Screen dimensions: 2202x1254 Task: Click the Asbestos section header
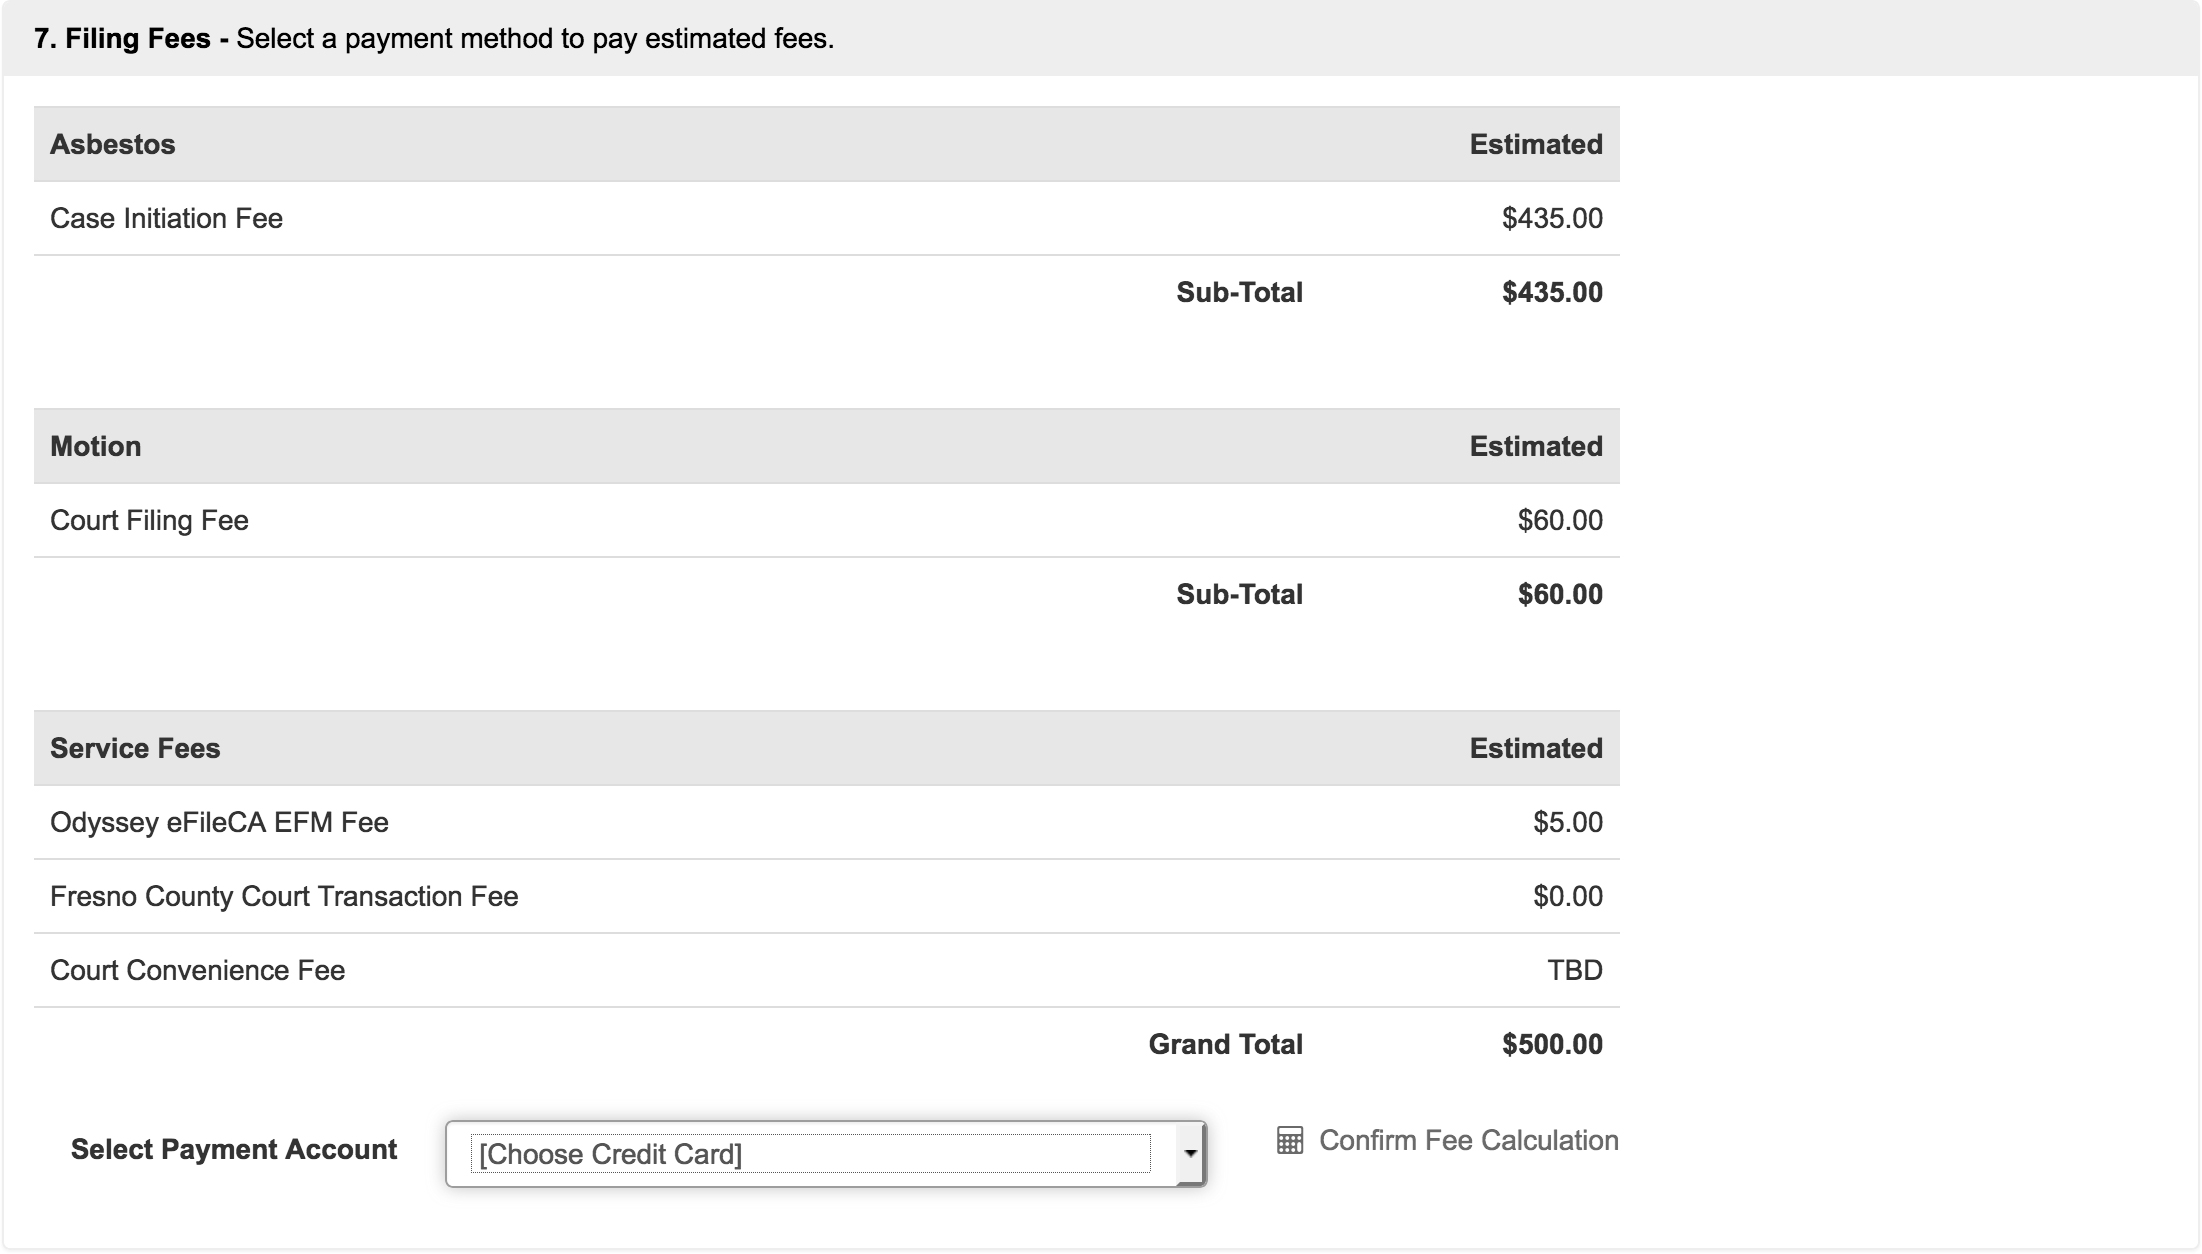click(113, 145)
